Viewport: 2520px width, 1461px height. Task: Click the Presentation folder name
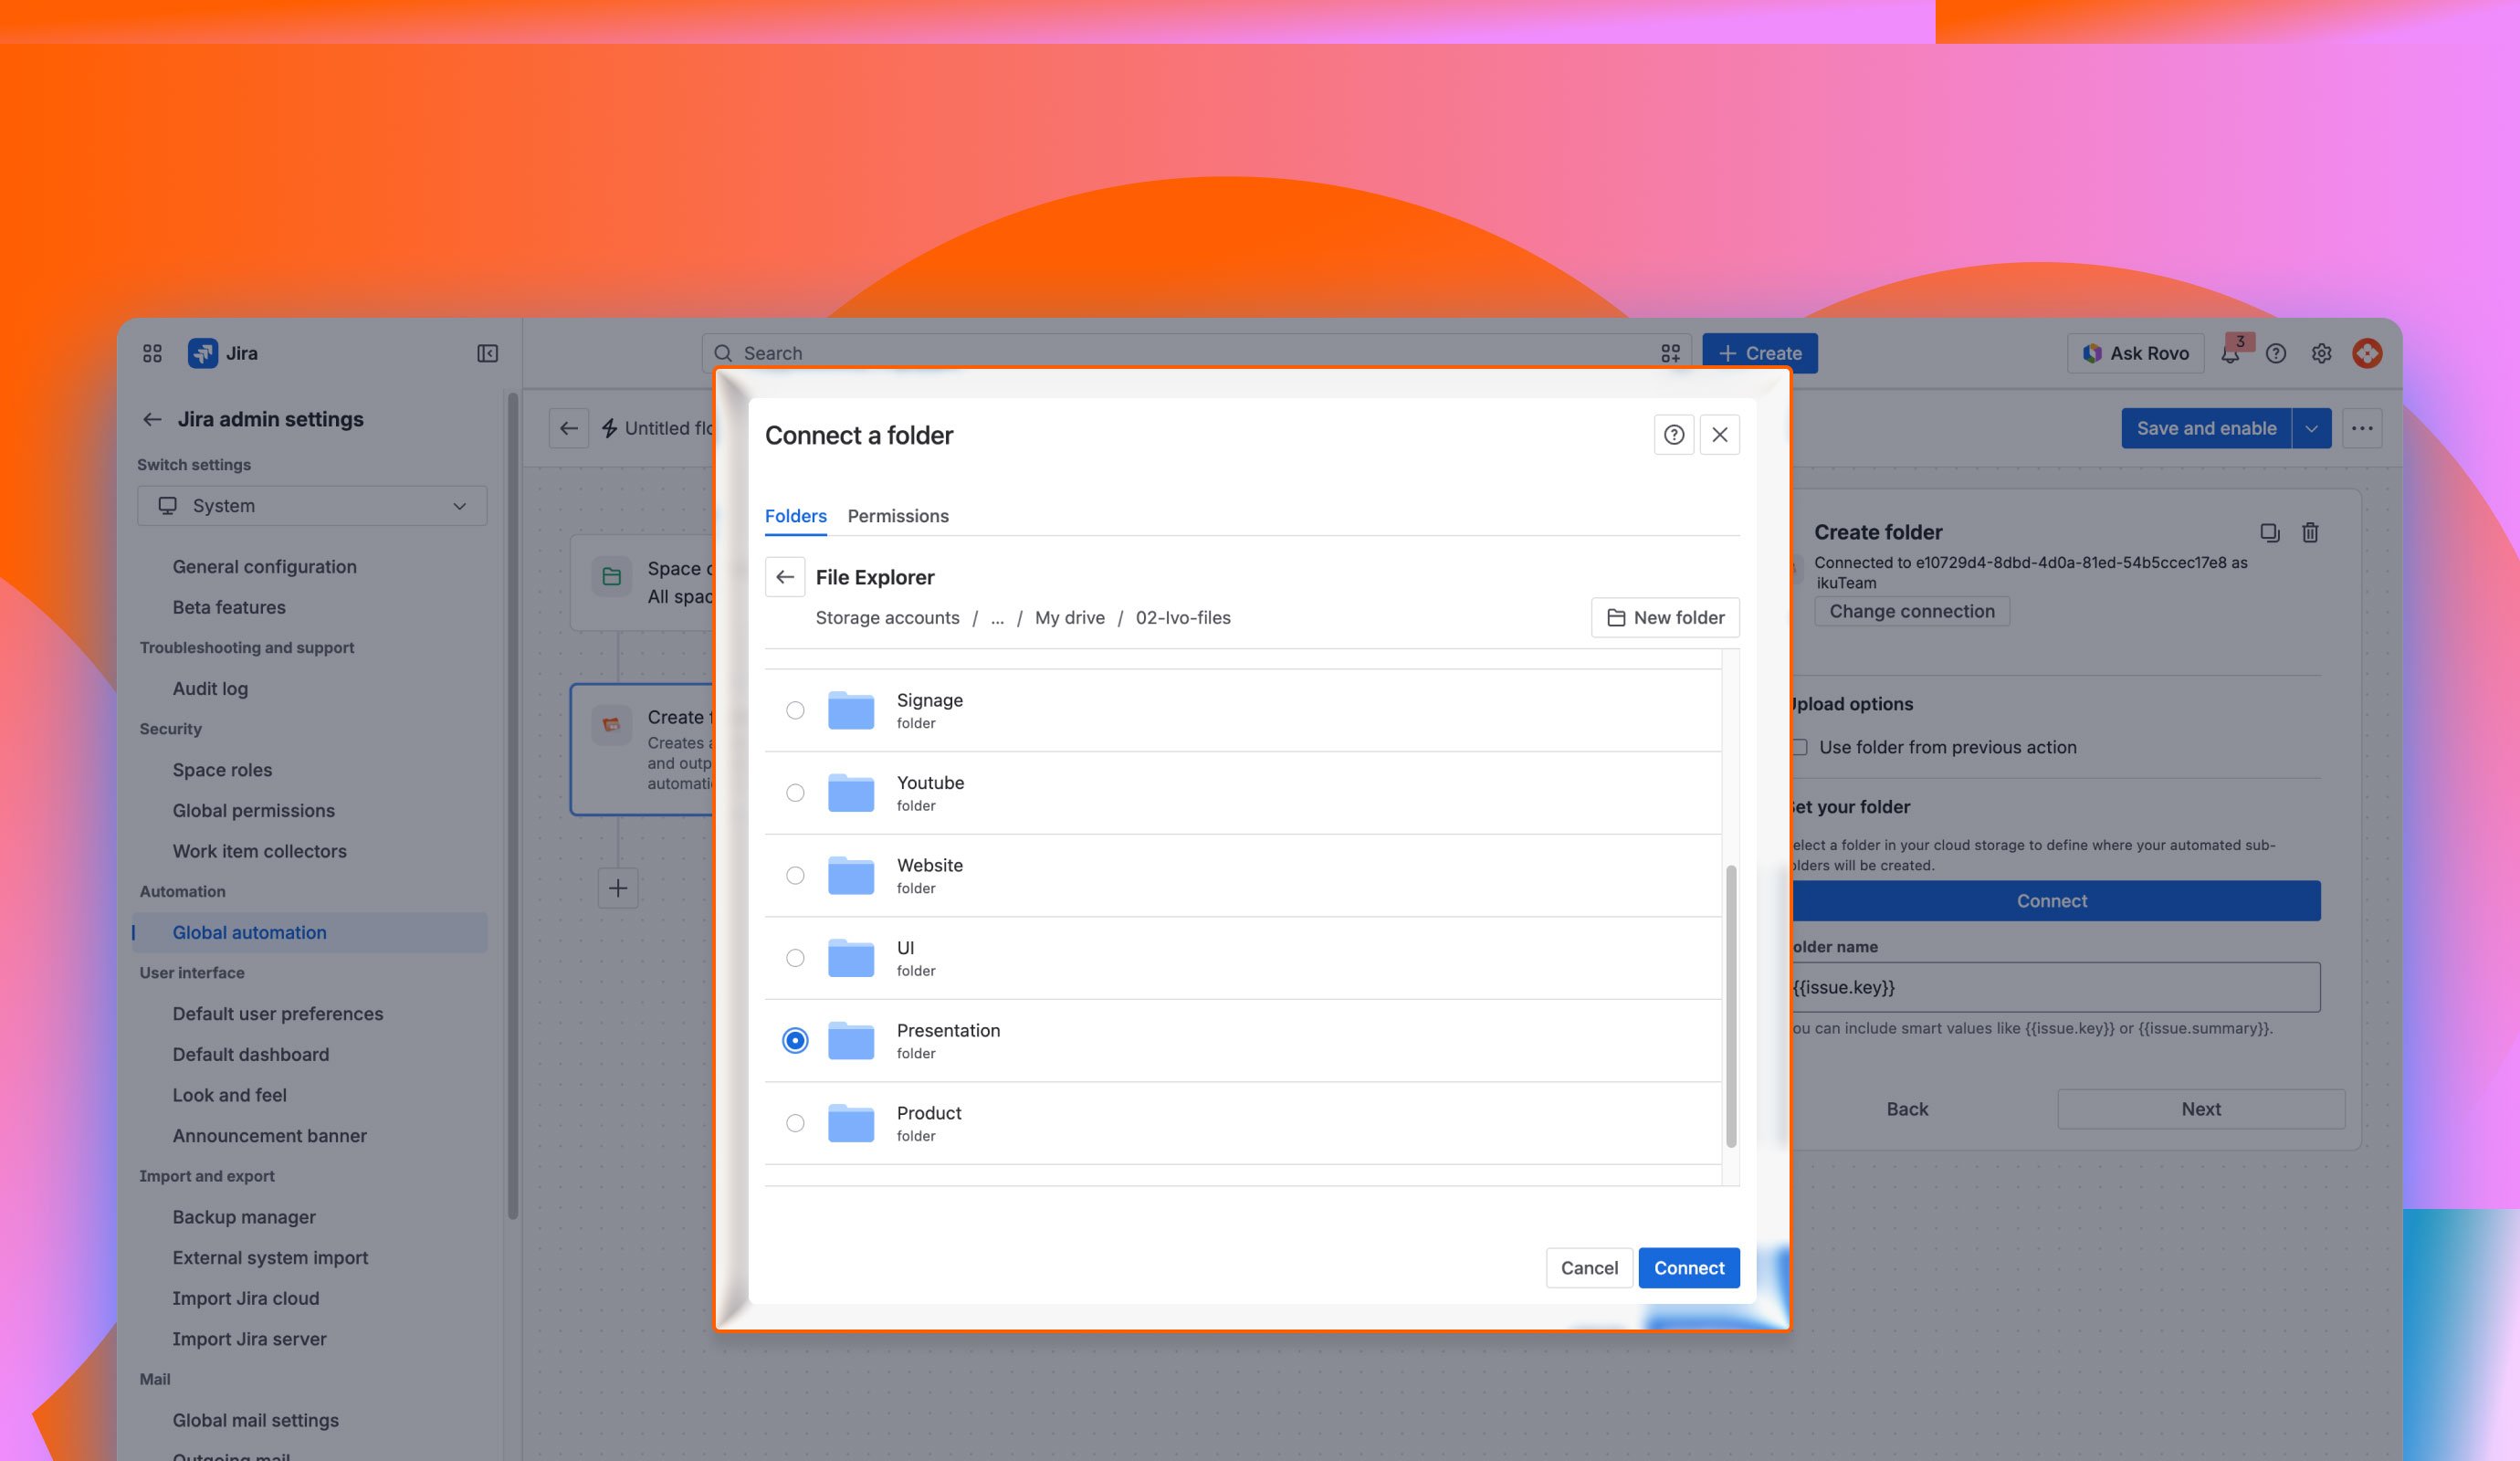coord(948,1030)
